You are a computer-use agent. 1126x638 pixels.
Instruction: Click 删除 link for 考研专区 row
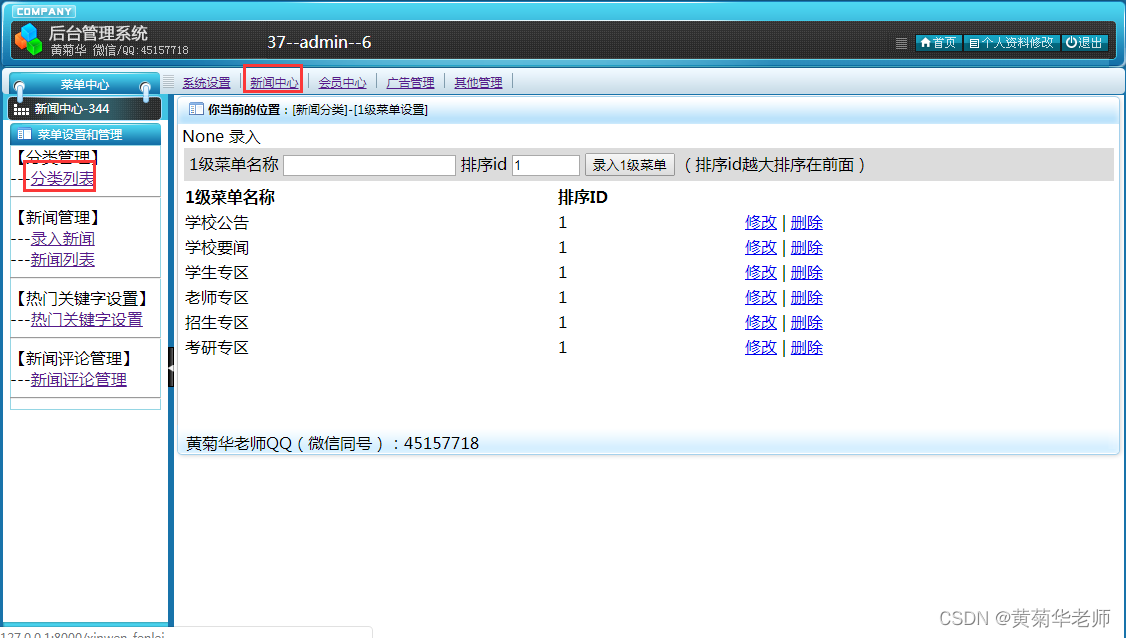click(x=807, y=347)
